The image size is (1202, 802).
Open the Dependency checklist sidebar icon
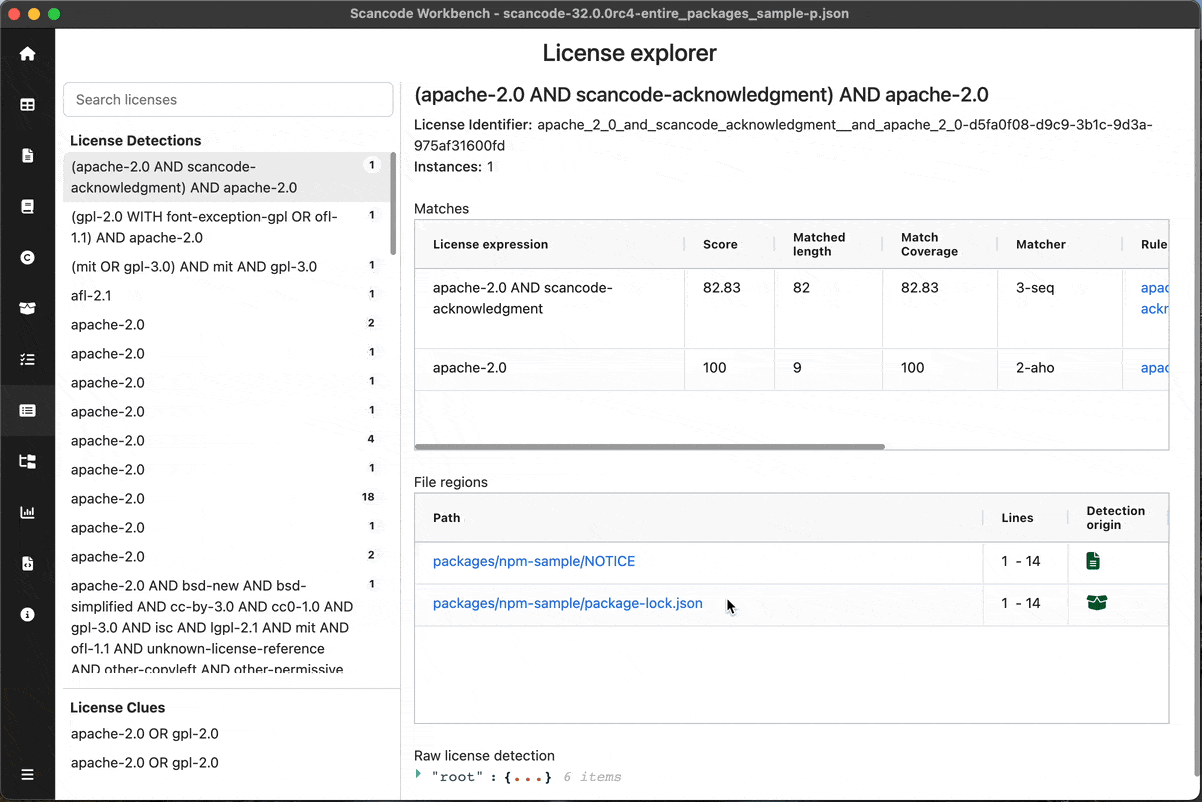27,359
